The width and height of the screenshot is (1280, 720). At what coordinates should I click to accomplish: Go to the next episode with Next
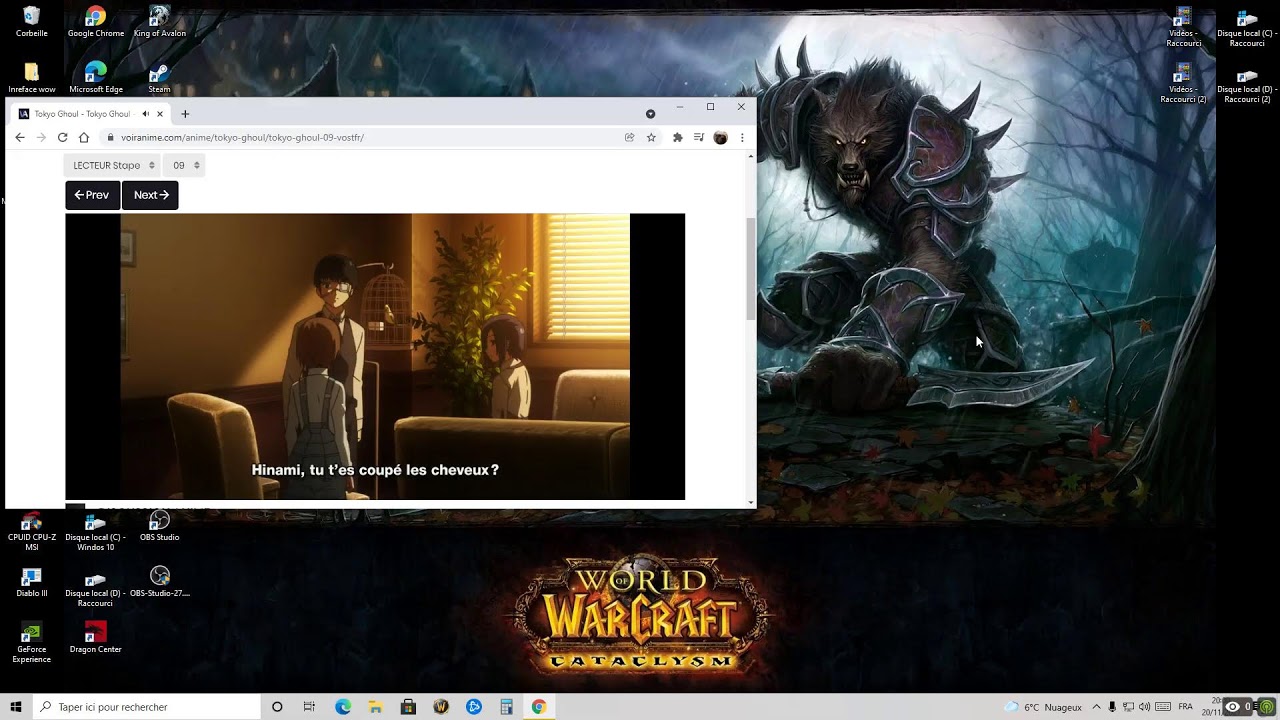(x=150, y=195)
